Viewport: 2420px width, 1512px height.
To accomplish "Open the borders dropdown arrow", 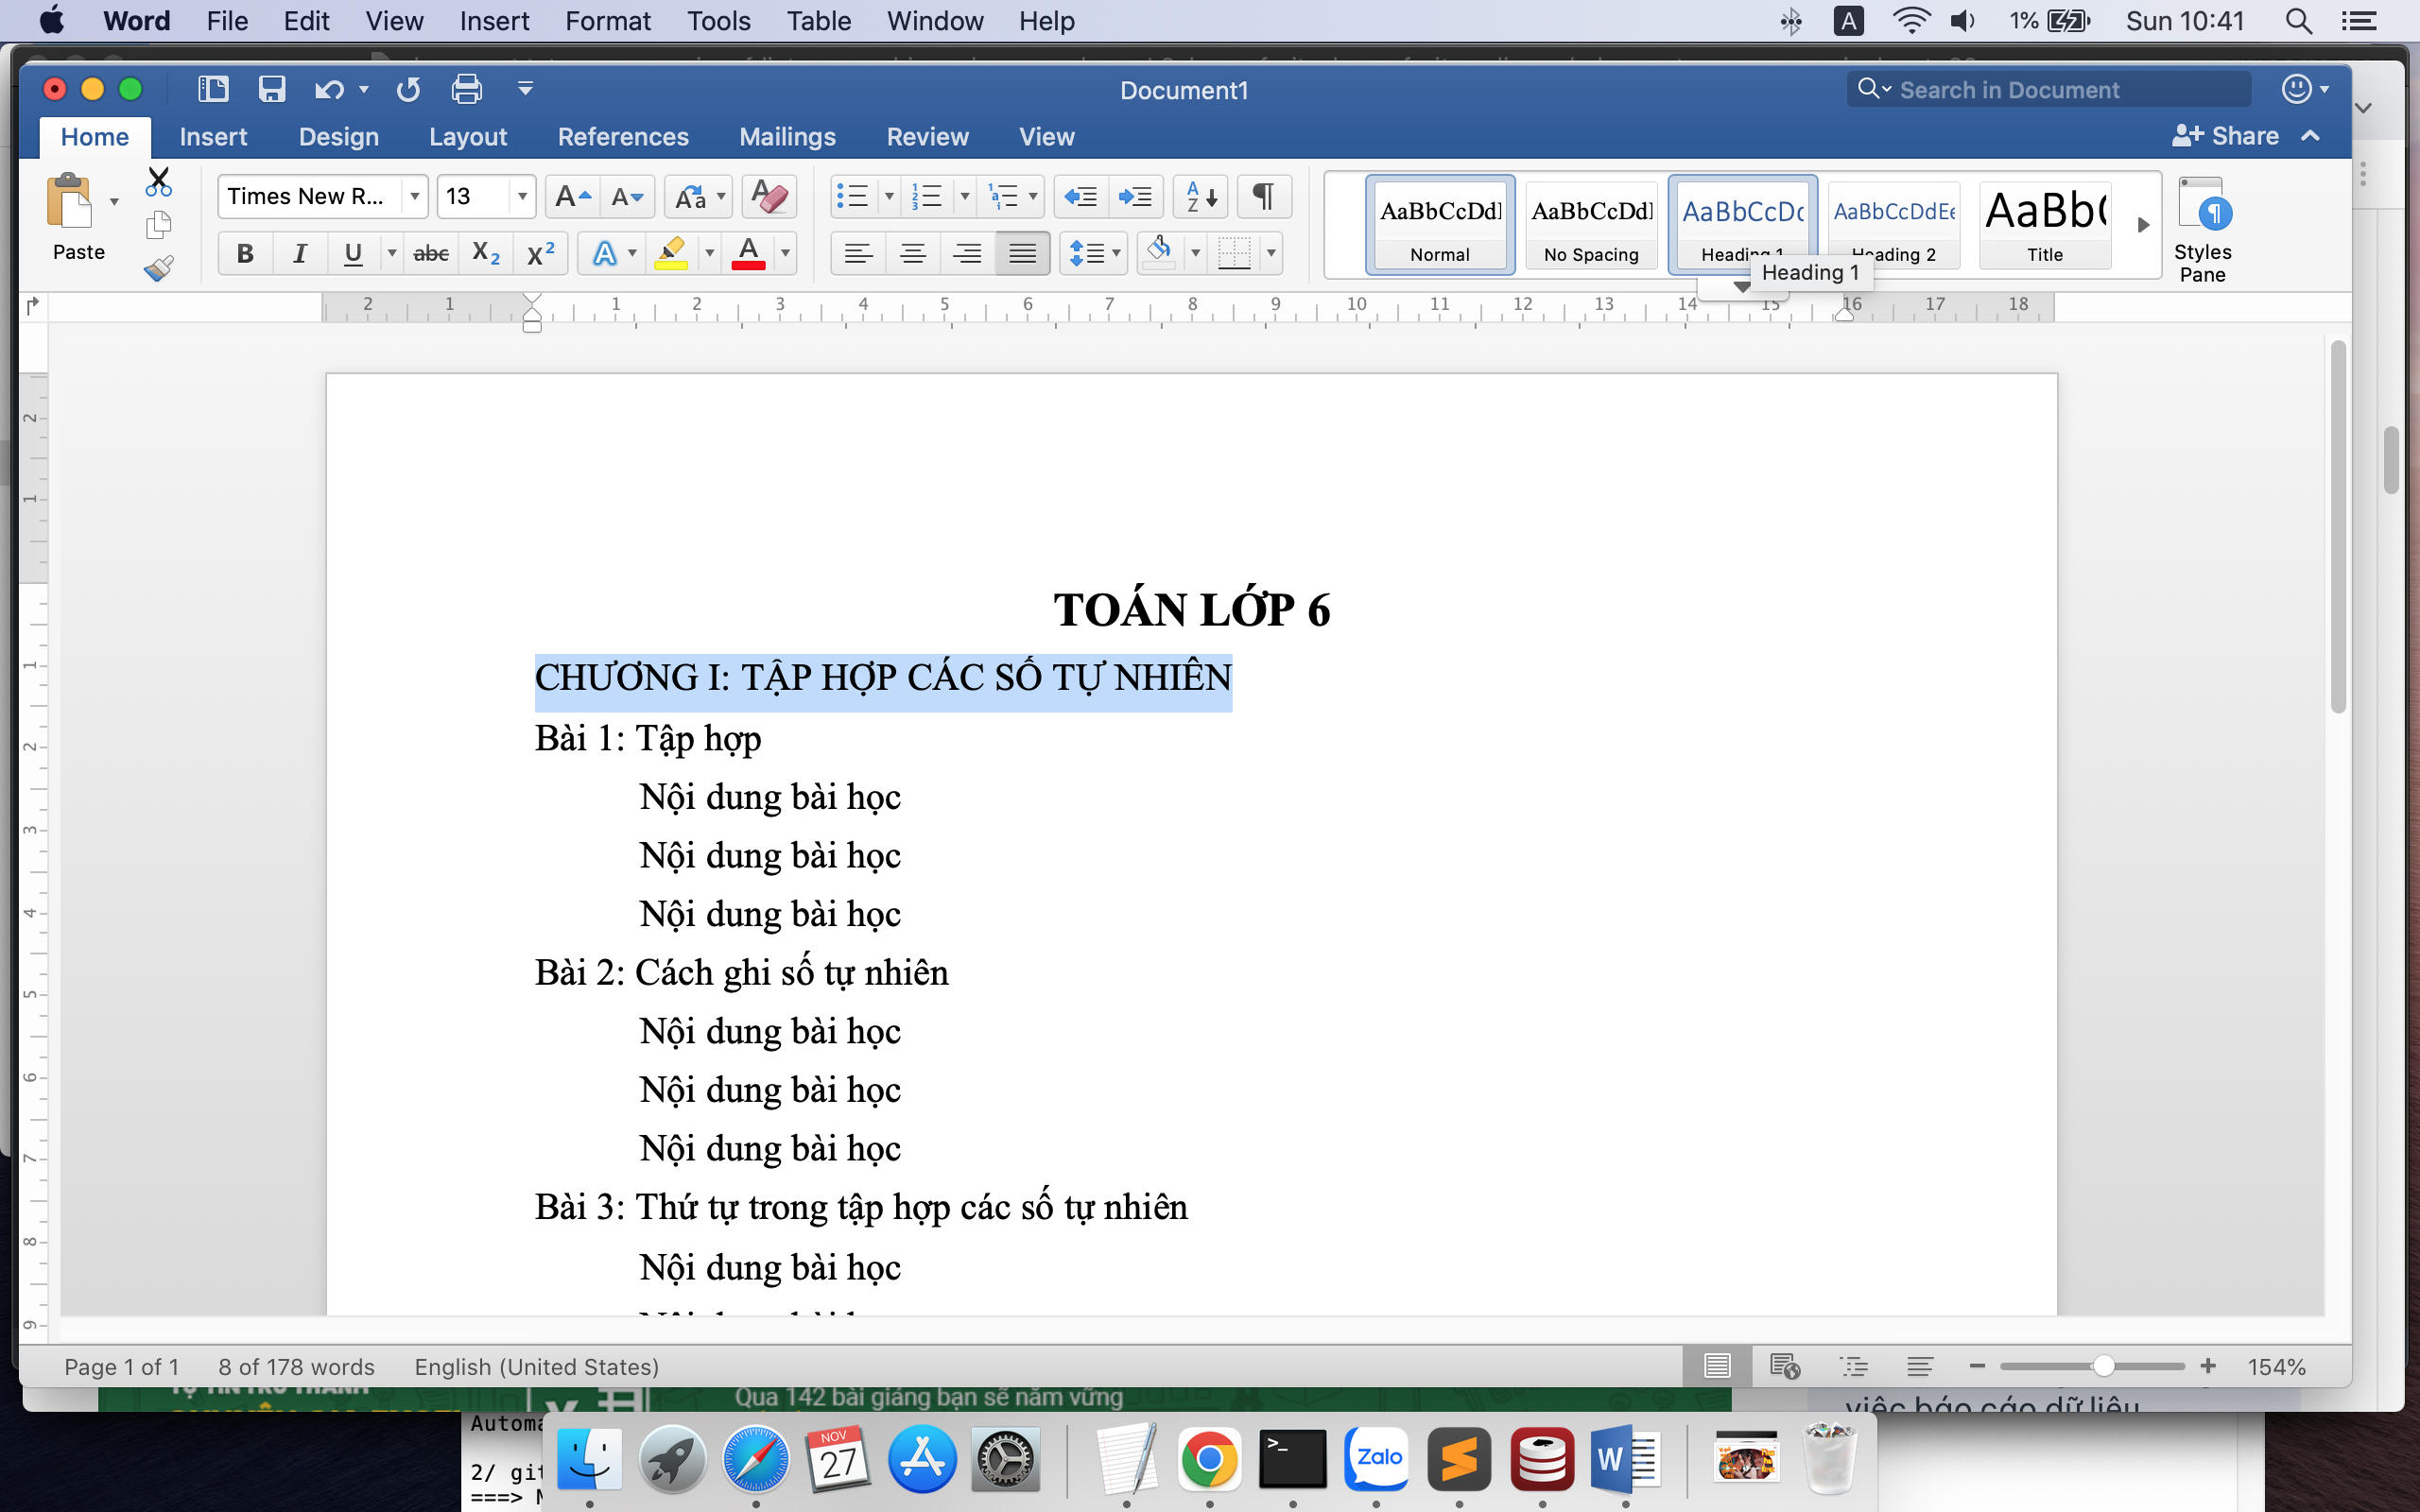I will point(1271,253).
